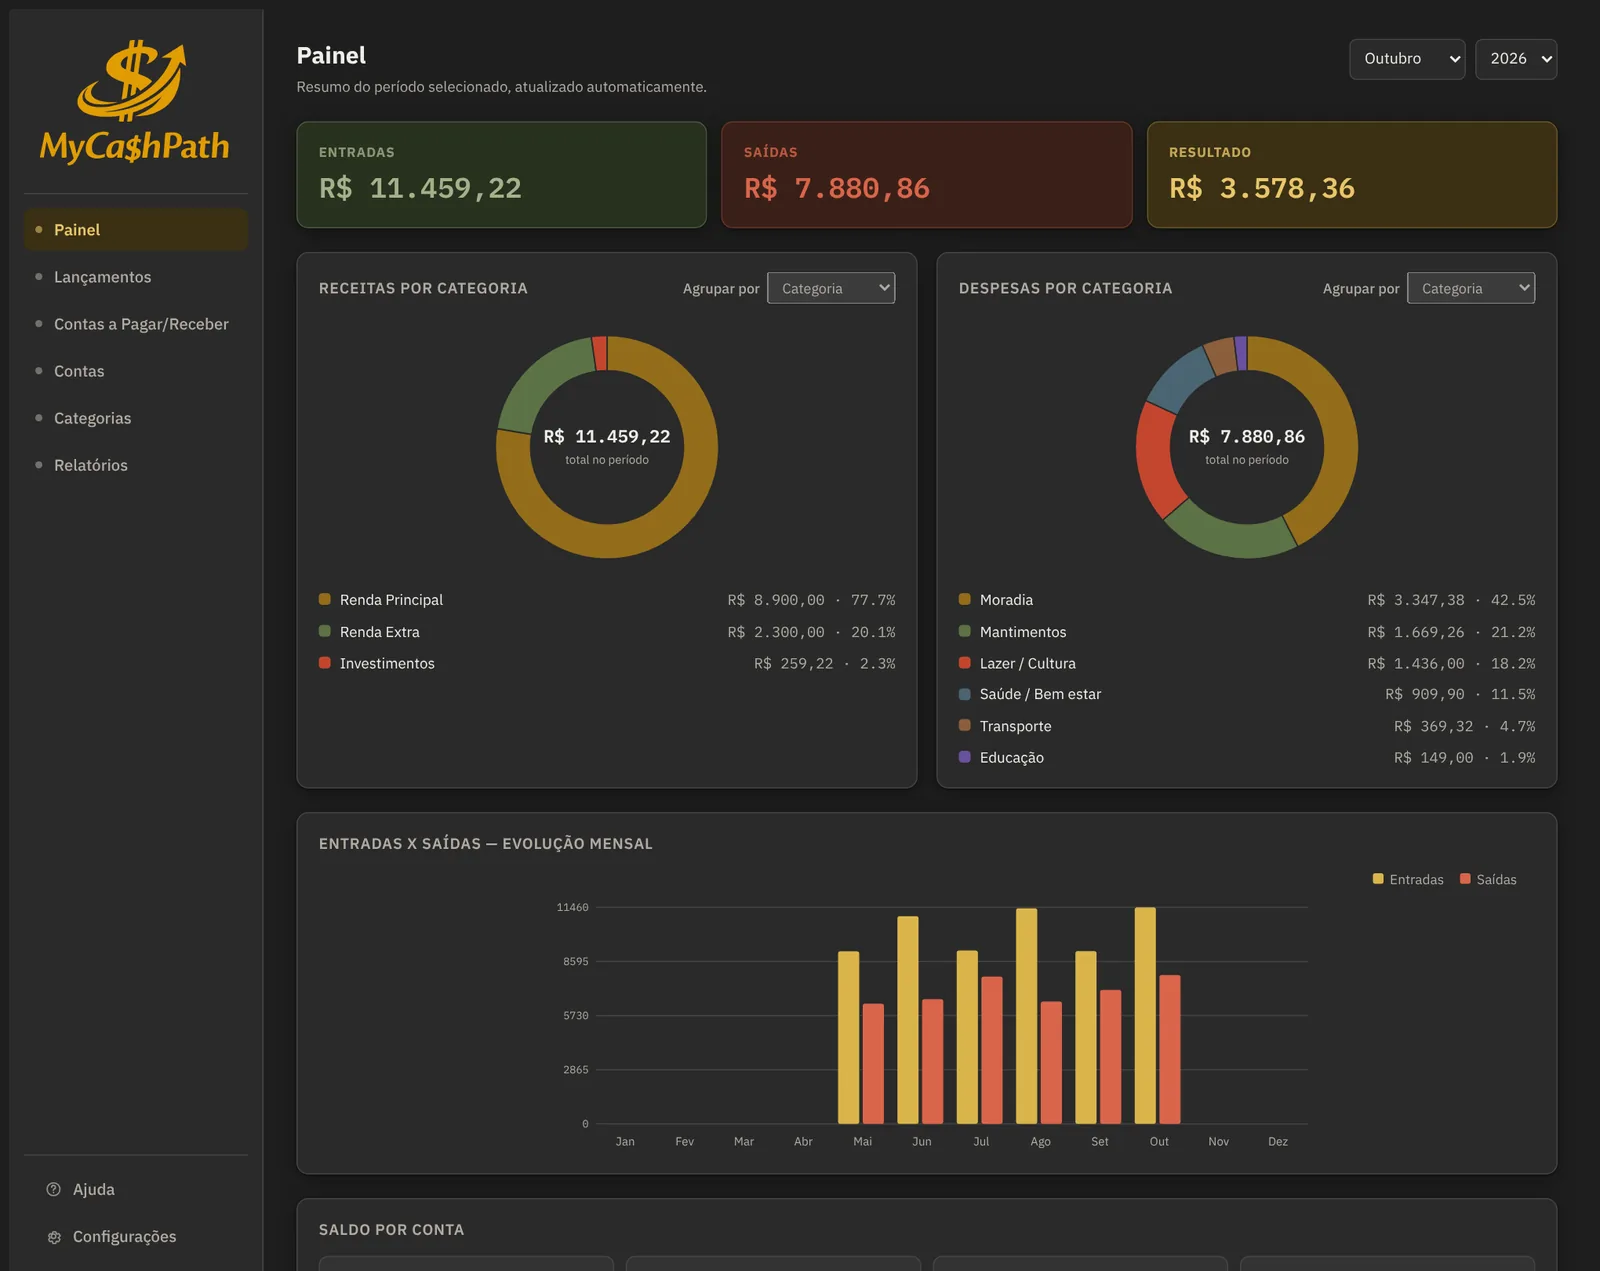
Task: Click the Educação color swatch
Action: click(x=965, y=757)
